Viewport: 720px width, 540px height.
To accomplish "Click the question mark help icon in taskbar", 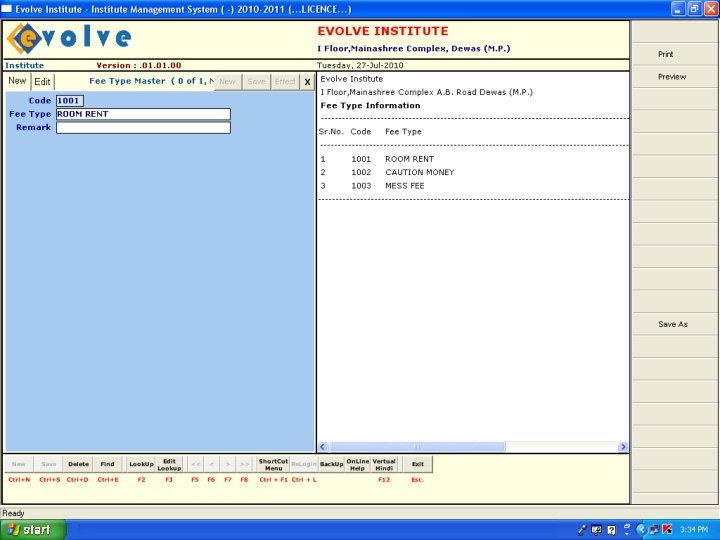I will click(x=612, y=530).
